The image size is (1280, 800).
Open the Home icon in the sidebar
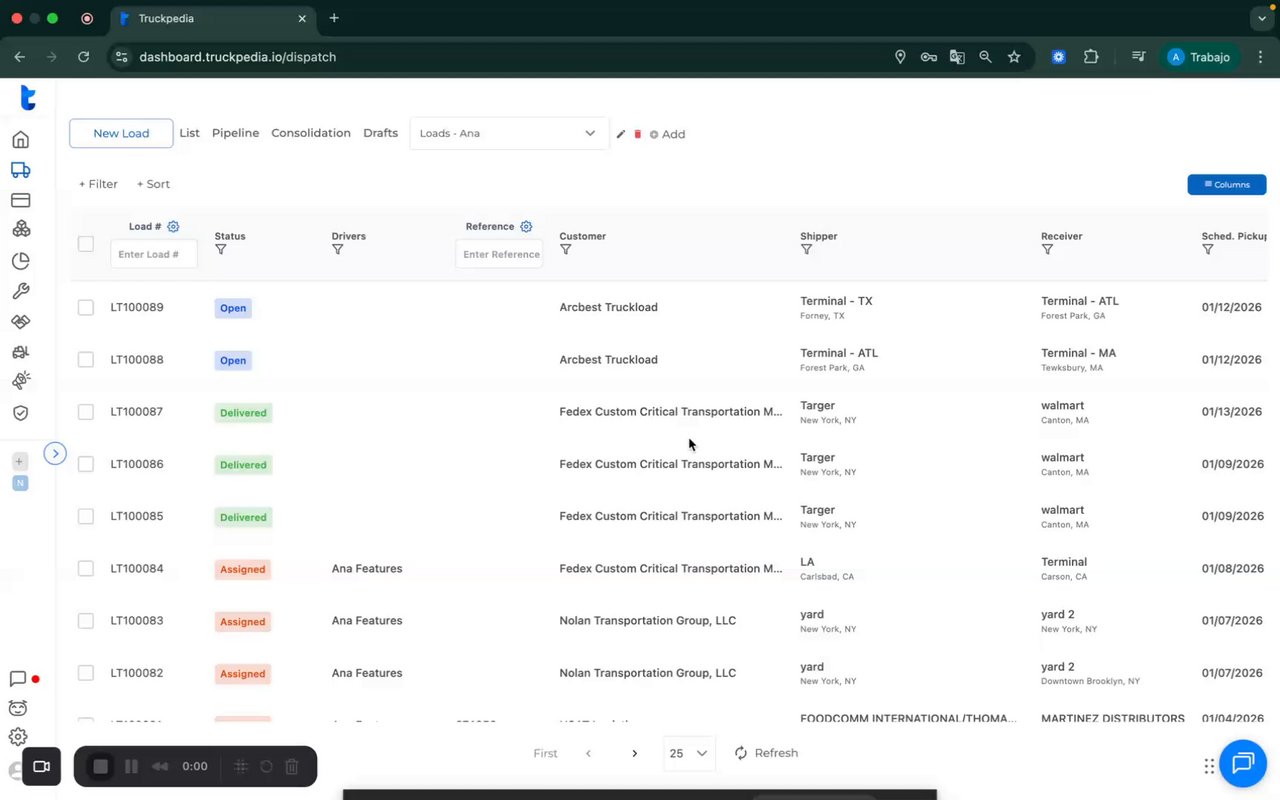pyautogui.click(x=20, y=140)
